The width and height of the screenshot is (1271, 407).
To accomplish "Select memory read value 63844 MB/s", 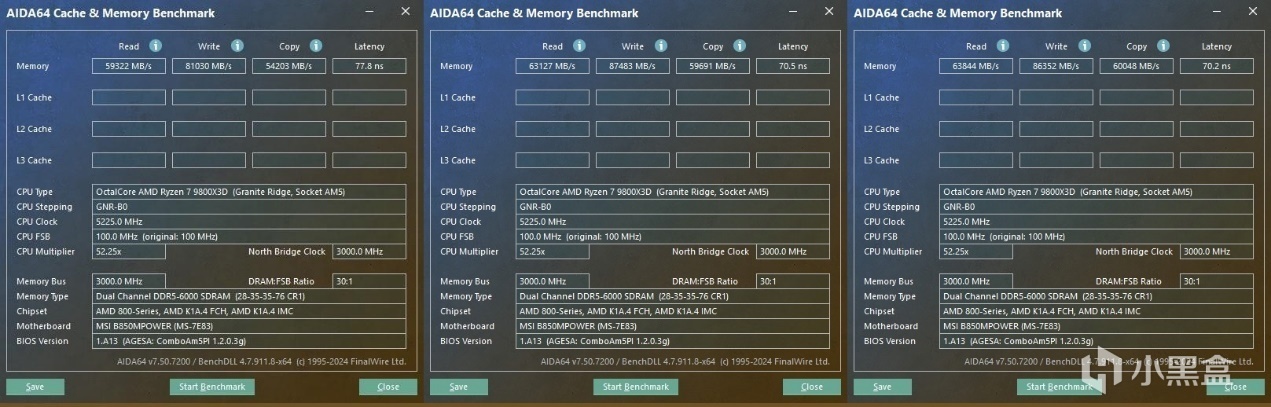I will click(976, 66).
